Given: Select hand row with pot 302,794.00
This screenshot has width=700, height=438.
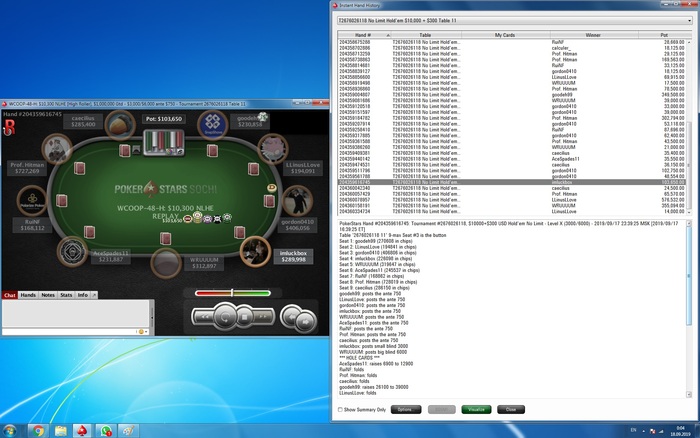Looking at the screenshot, I should pyautogui.click(x=512, y=118).
